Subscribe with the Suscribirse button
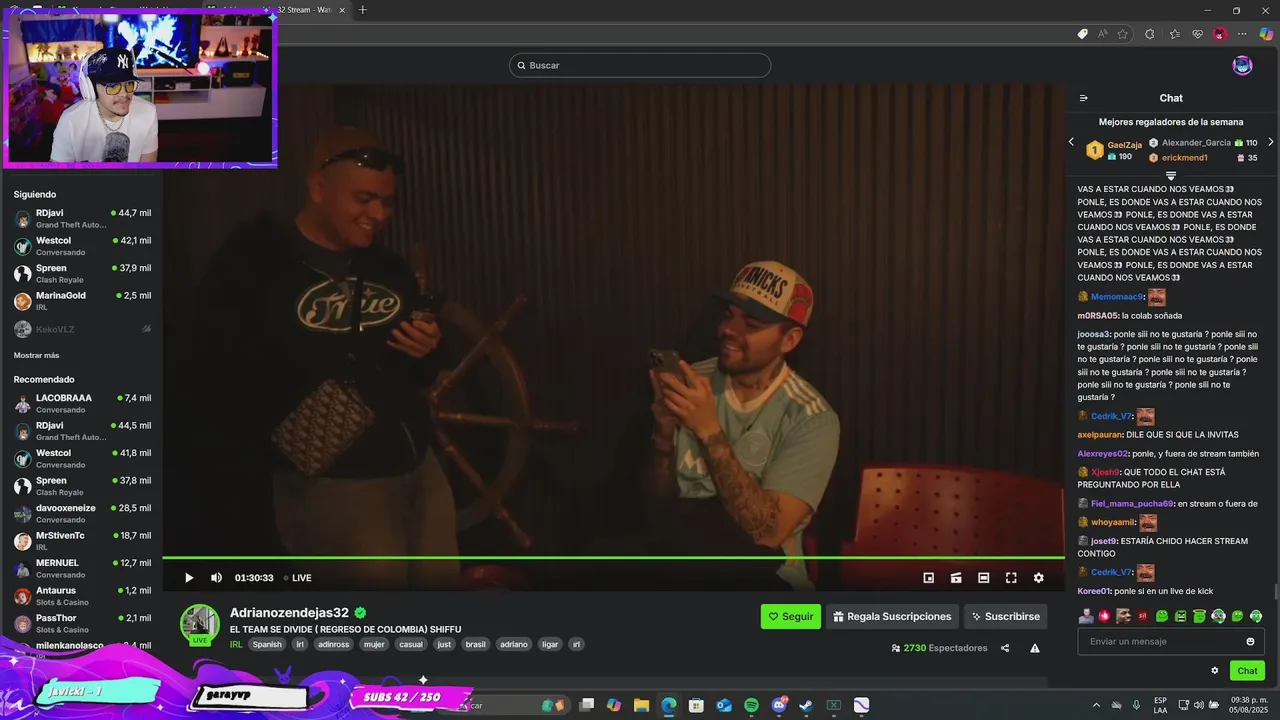The width and height of the screenshot is (1280, 720). click(x=1005, y=617)
